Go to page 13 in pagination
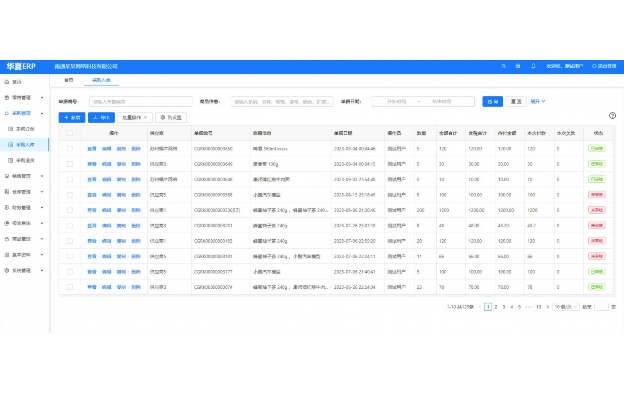 [538, 307]
